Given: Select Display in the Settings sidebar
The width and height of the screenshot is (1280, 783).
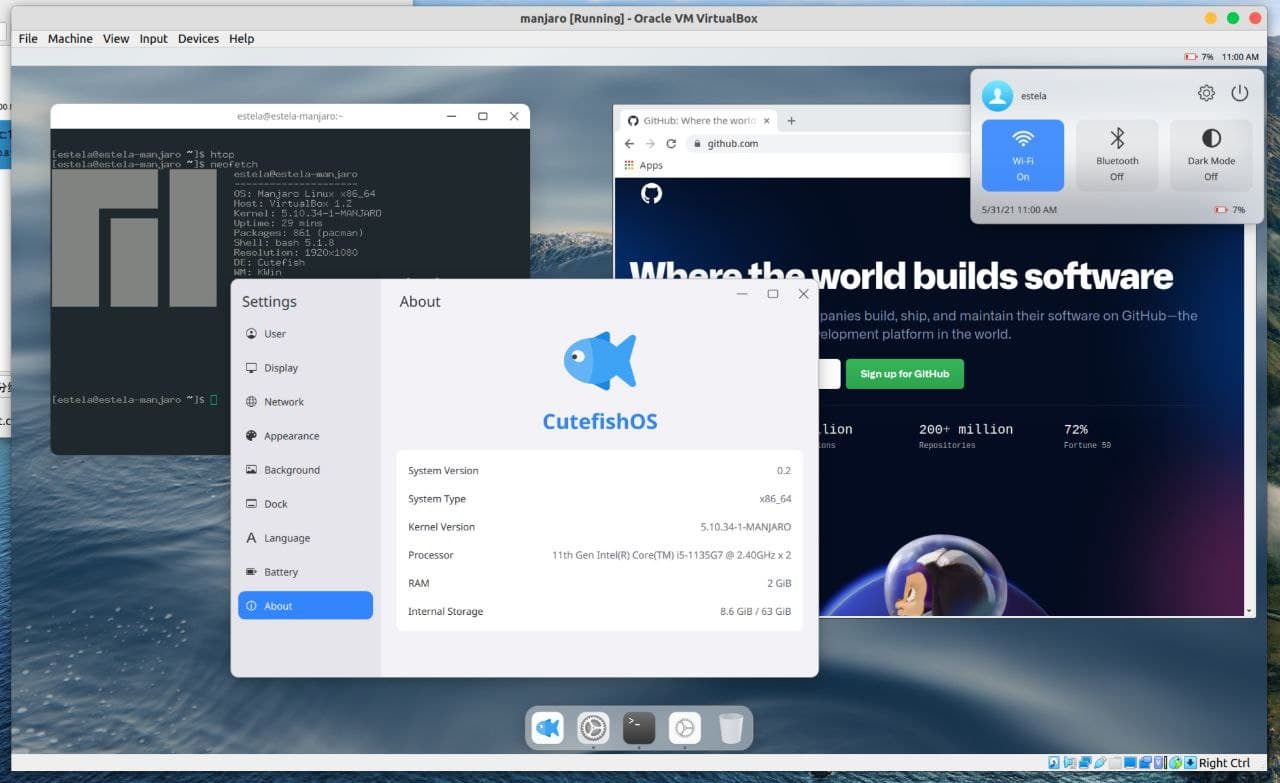Looking at the screenshot, I should 280,367.
